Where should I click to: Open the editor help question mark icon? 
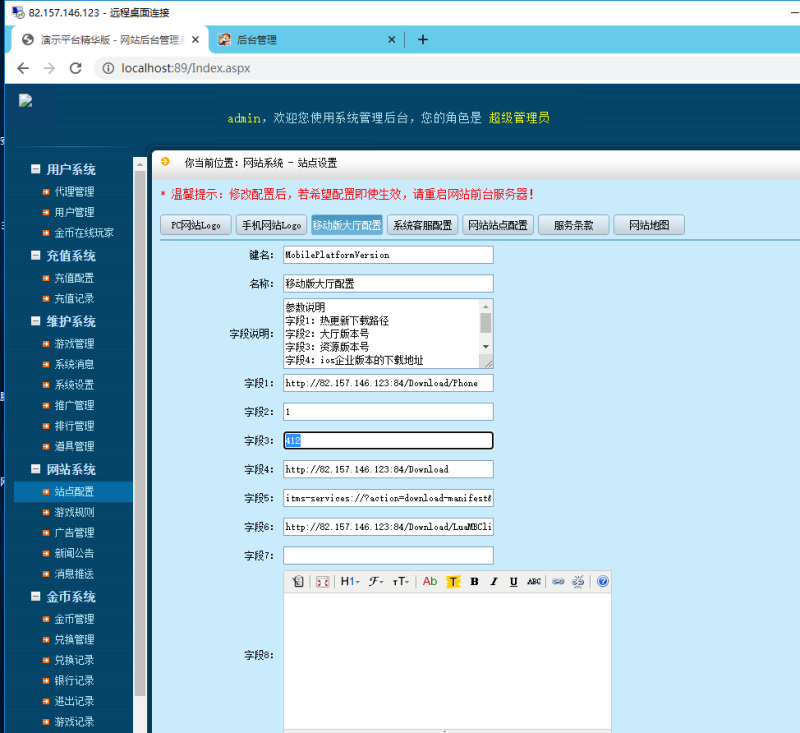coord(602,581)
